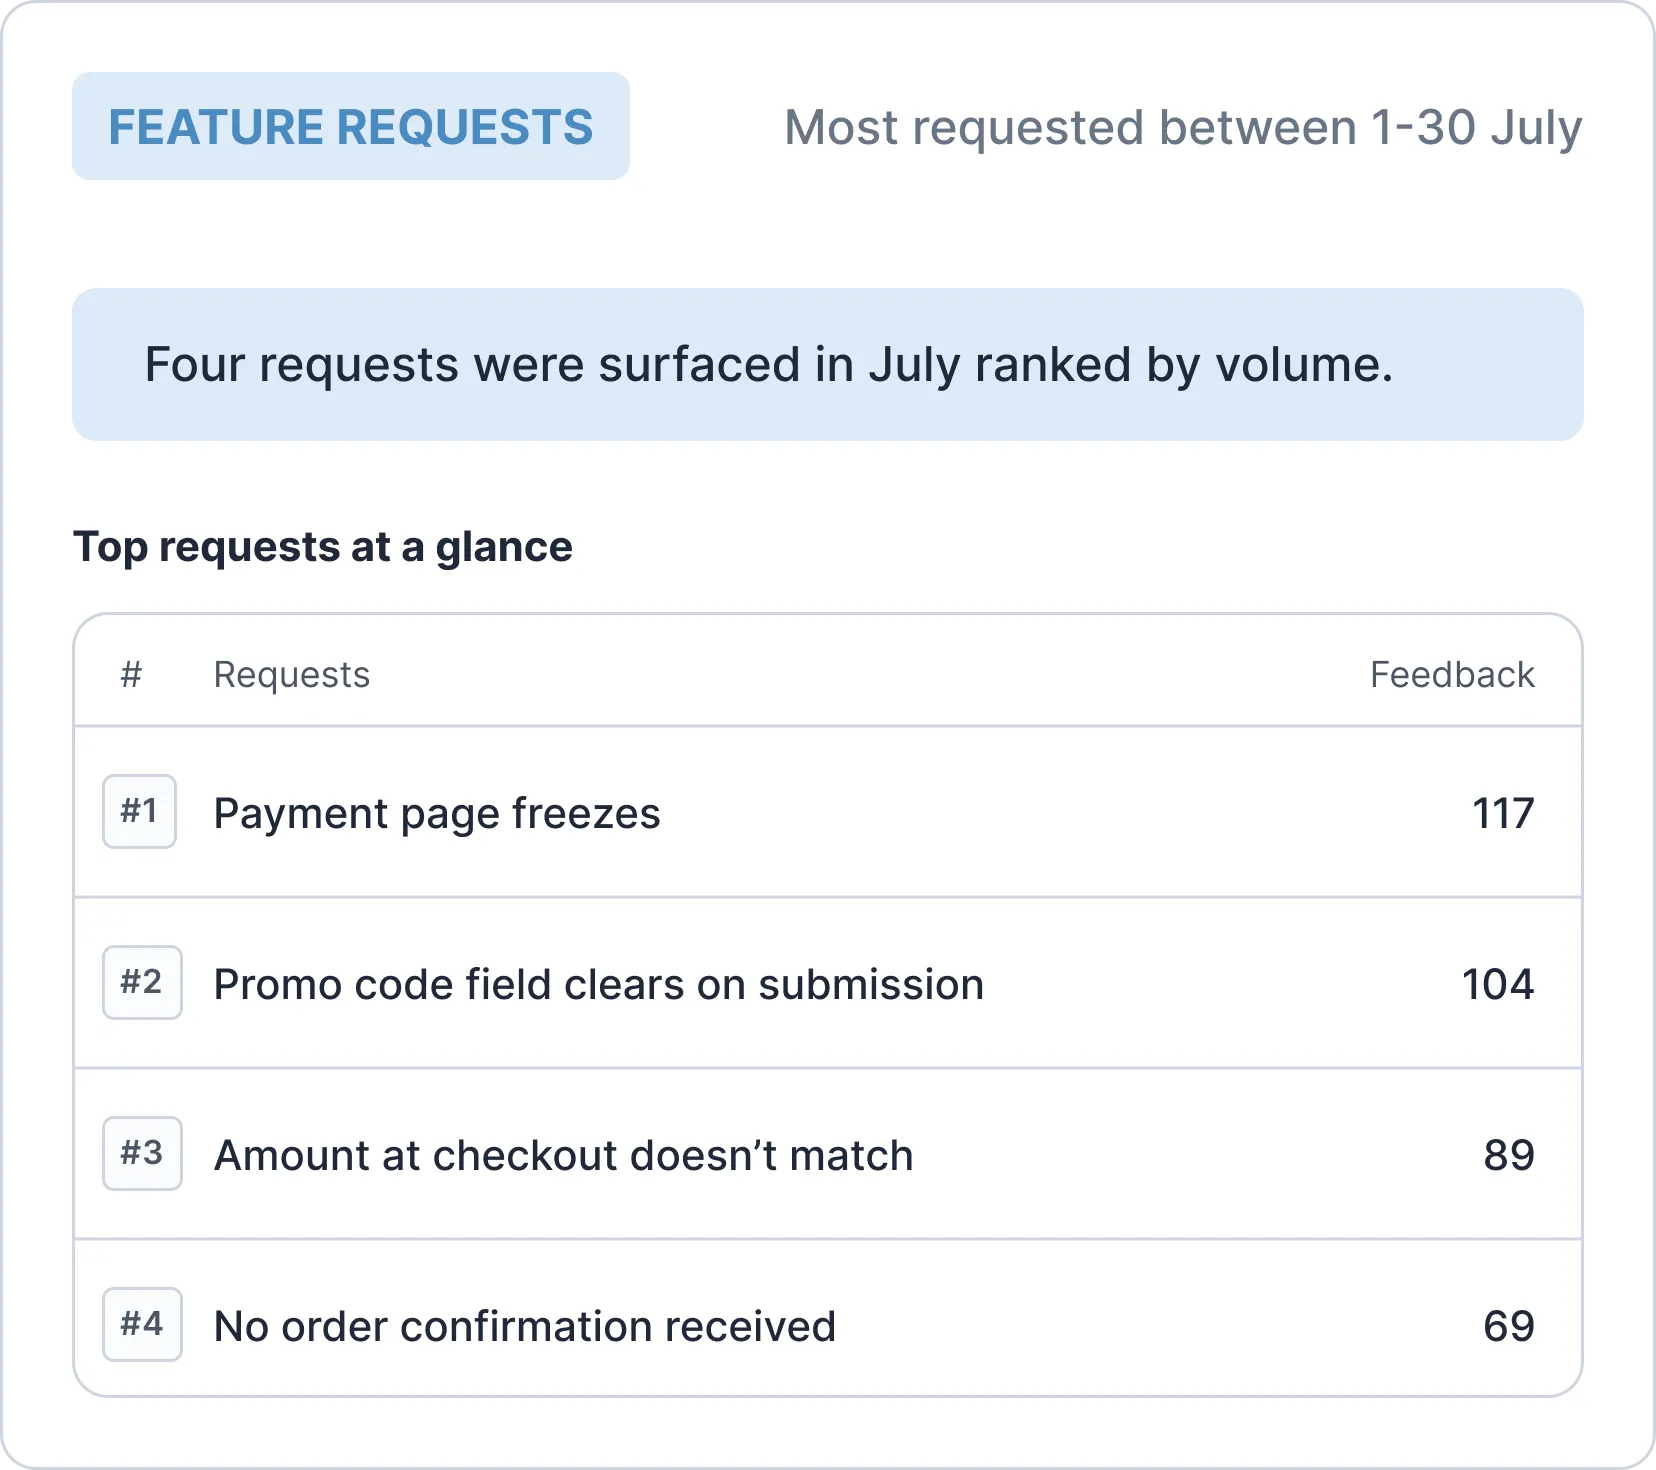The height and width of the screenshot is (1470, 1656).
Task: Click the 89 feedback count
Action: coord(1509,1156)
